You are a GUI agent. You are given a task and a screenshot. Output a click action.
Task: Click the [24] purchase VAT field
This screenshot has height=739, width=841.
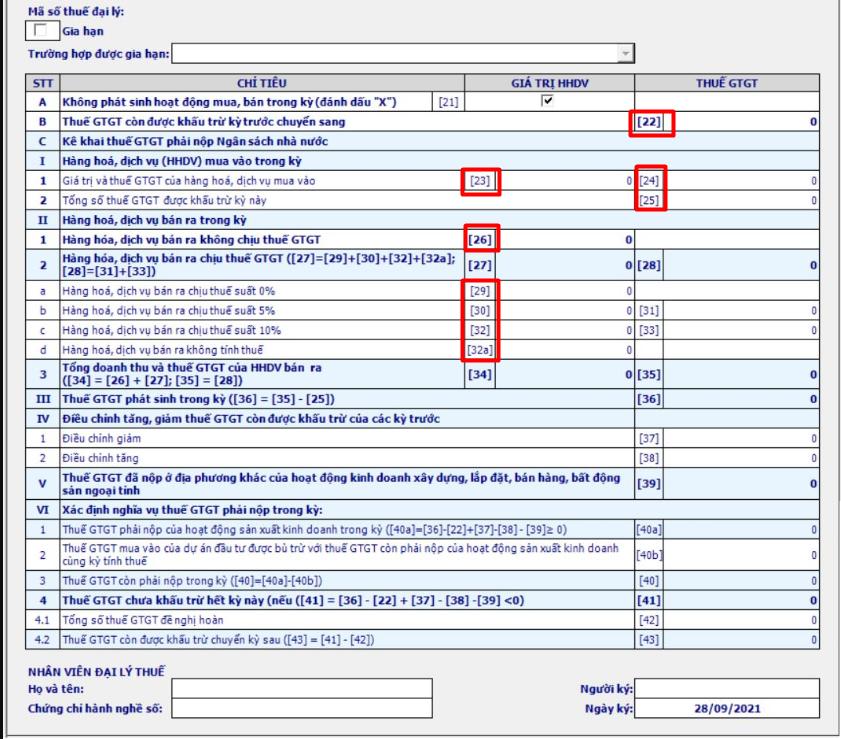[742, 181]
